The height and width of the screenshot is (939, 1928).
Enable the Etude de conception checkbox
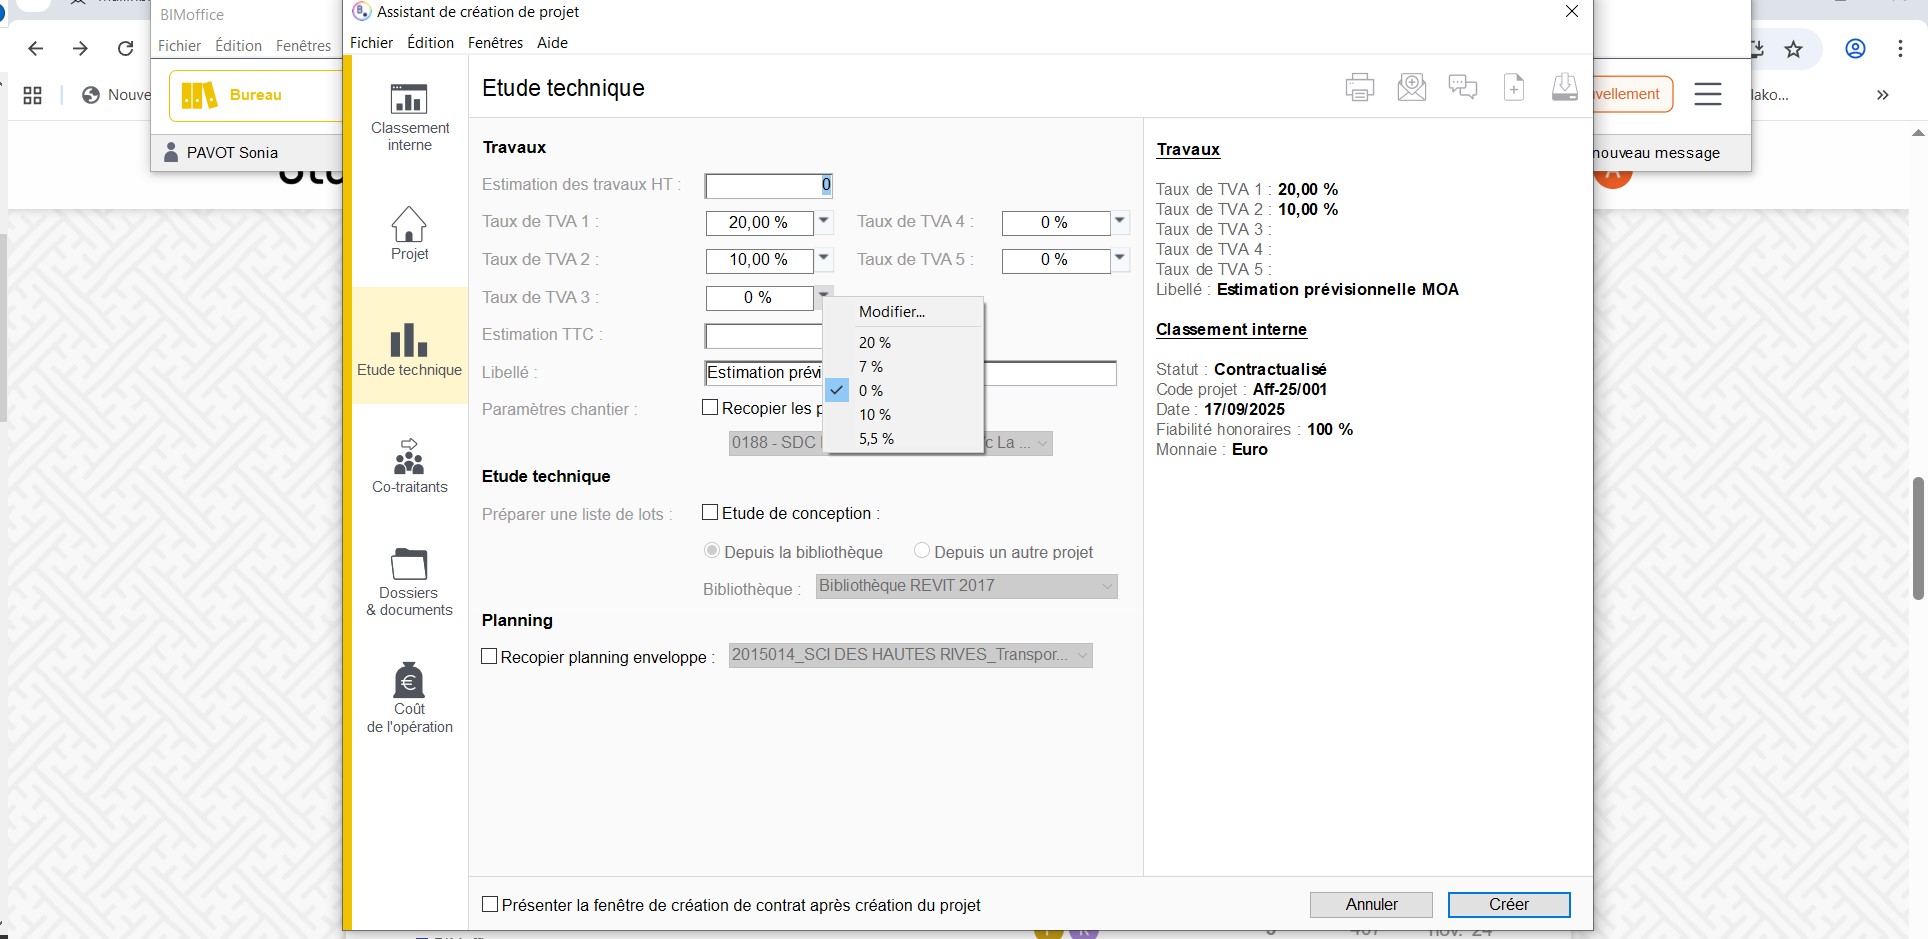pos(710,513)
